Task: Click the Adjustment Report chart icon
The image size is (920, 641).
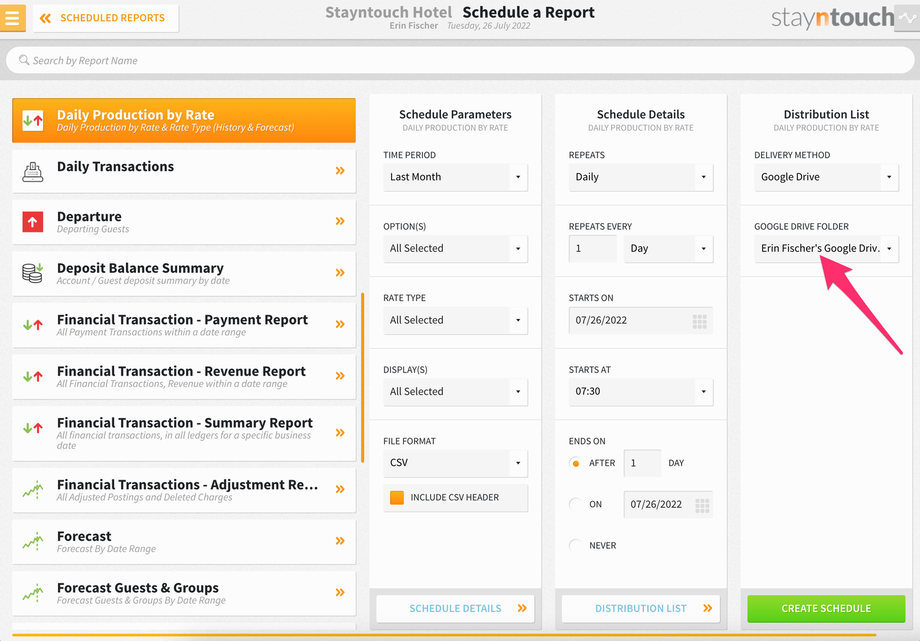Action: pyautogui.click(x=33, y=490)
